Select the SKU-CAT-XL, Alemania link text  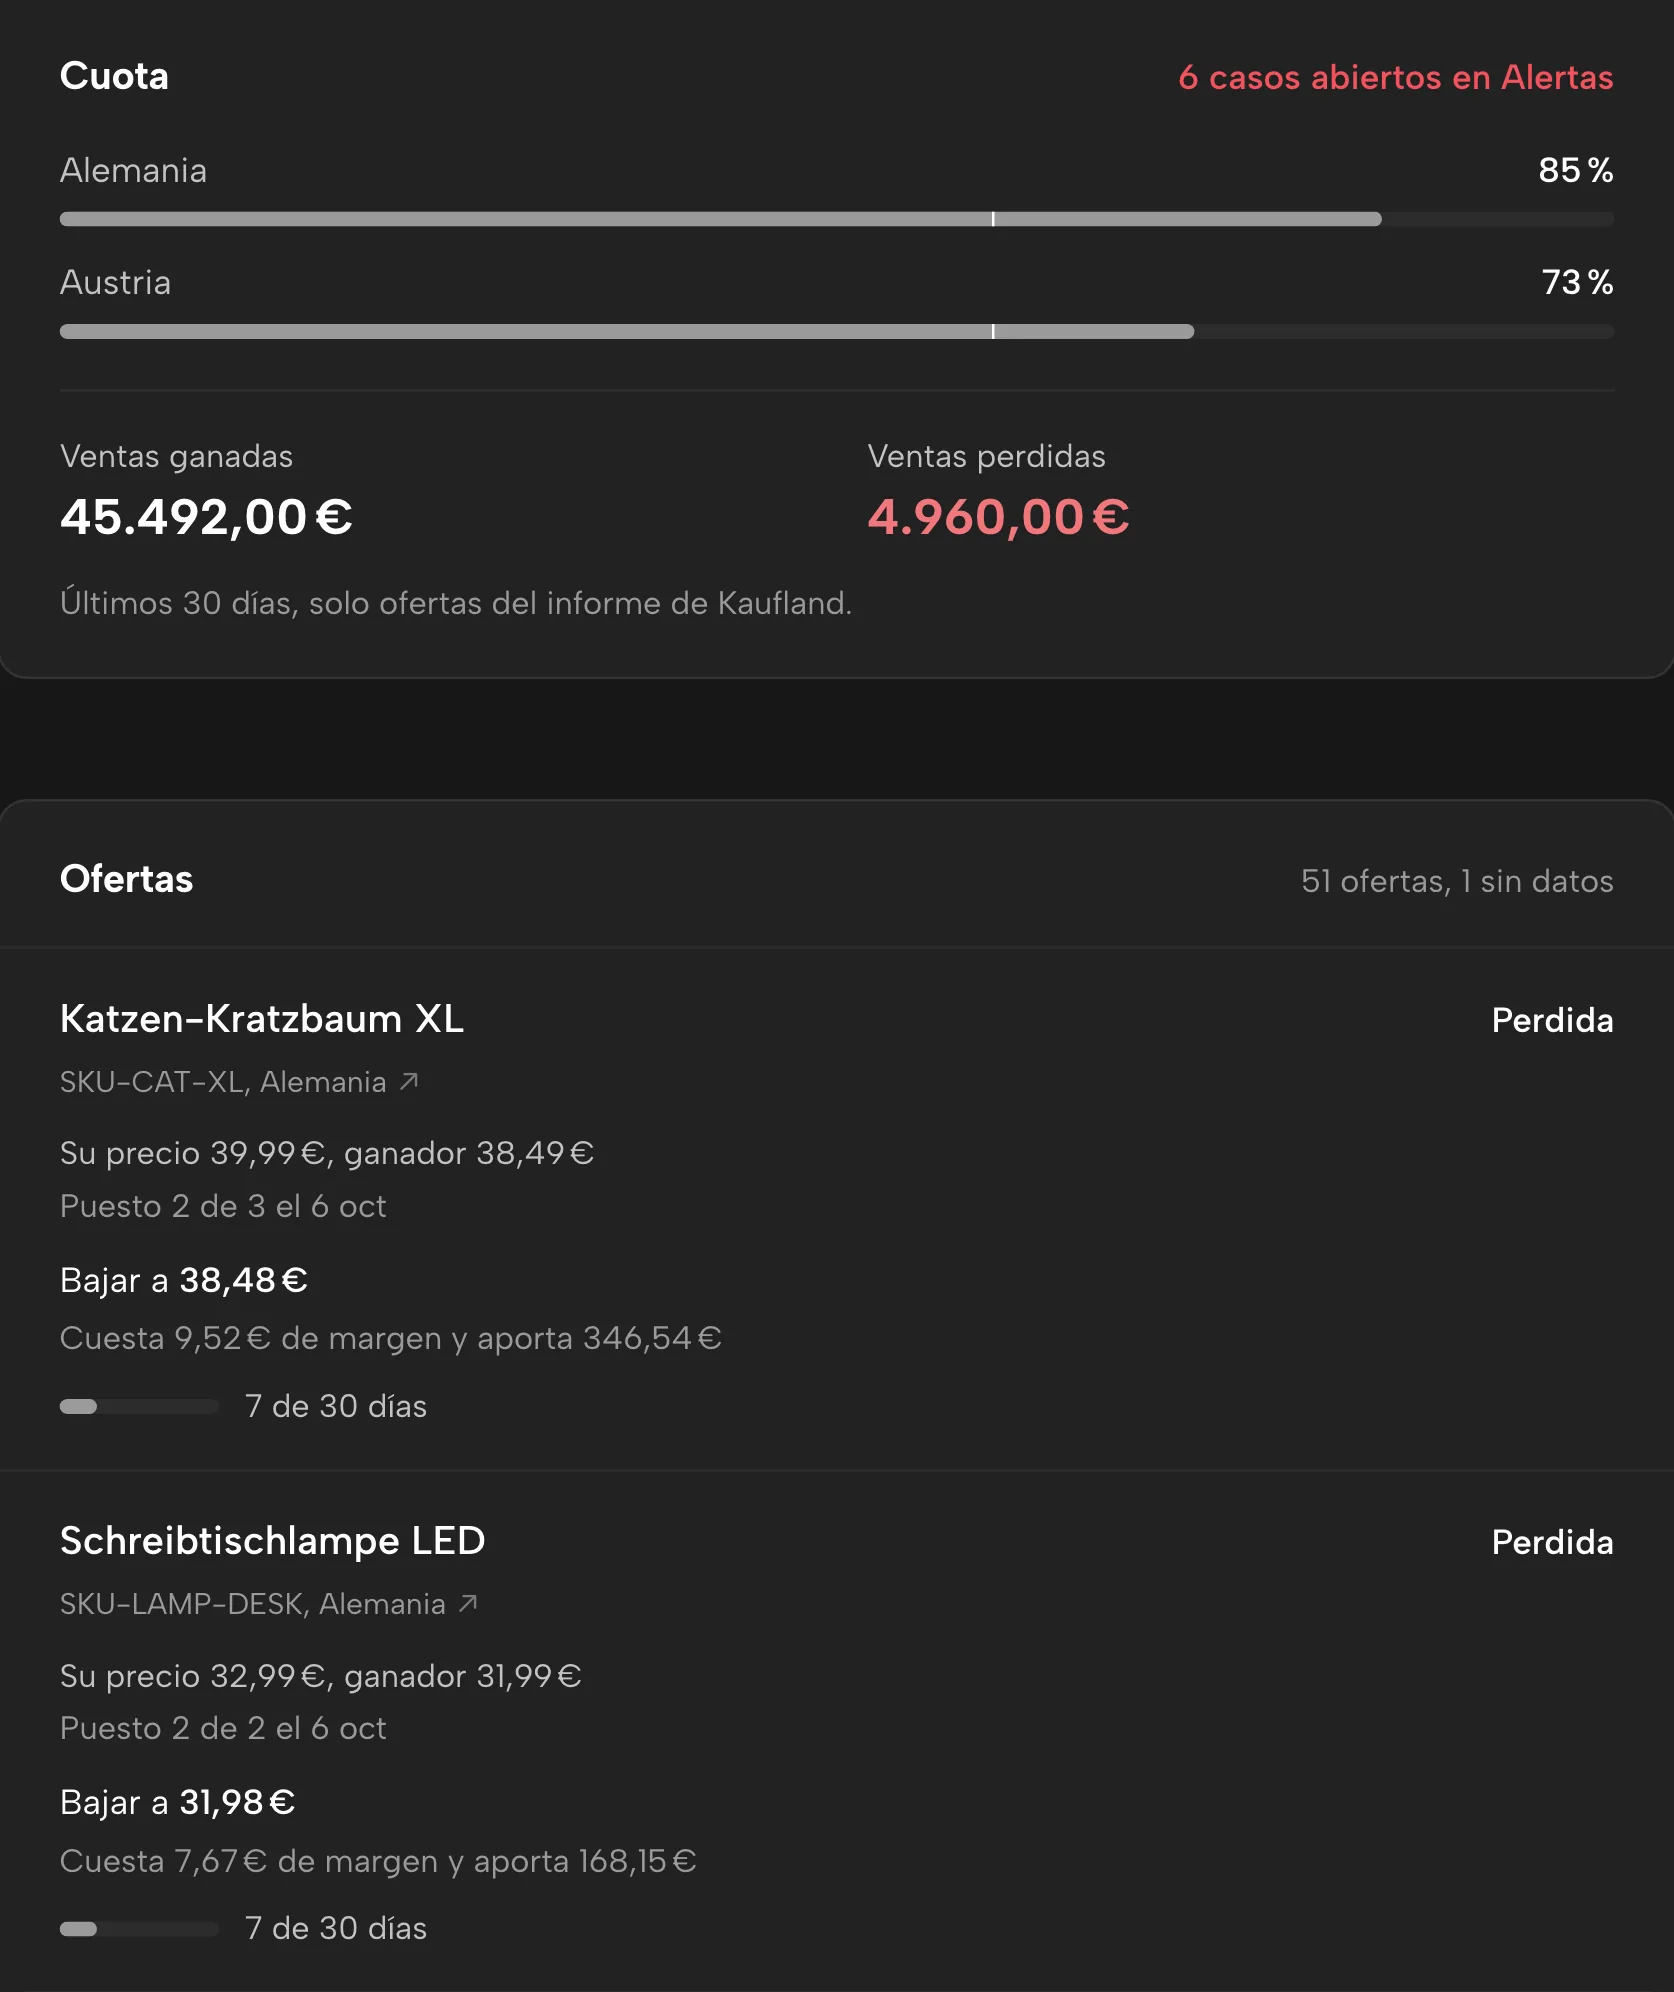coord(223,1081)
